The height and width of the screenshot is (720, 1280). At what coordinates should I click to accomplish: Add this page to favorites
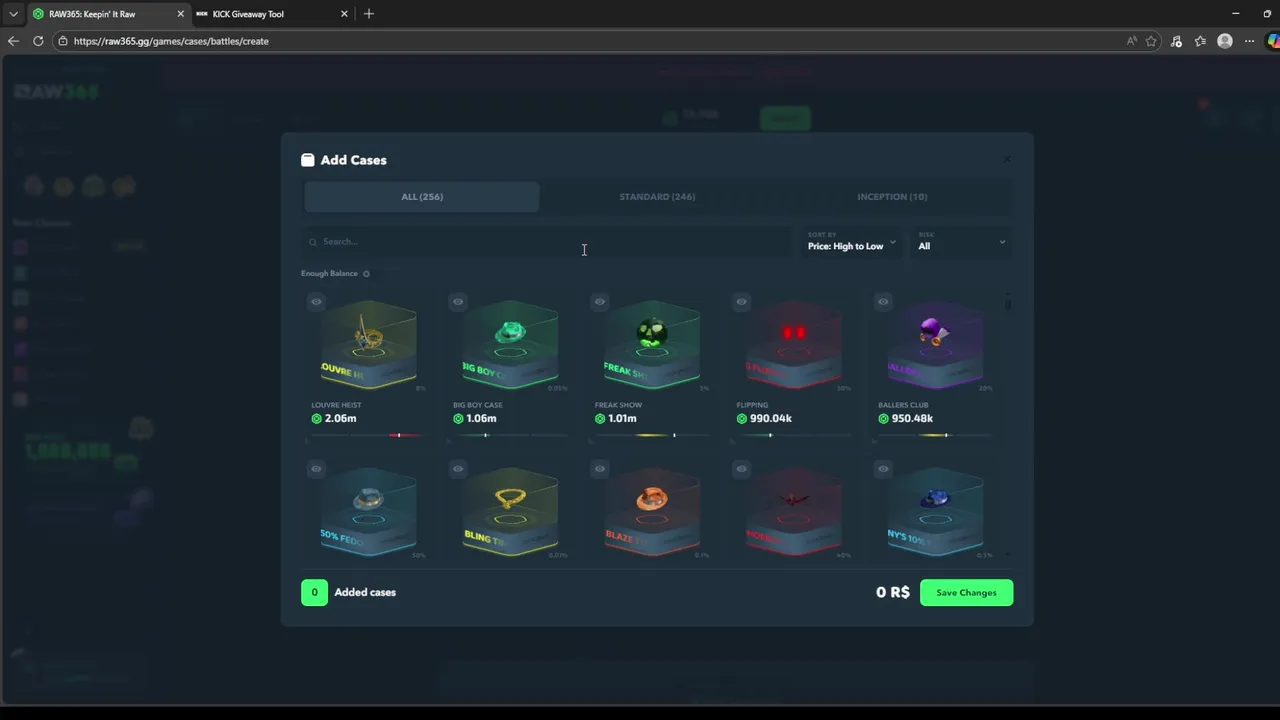coord(1152,41)
